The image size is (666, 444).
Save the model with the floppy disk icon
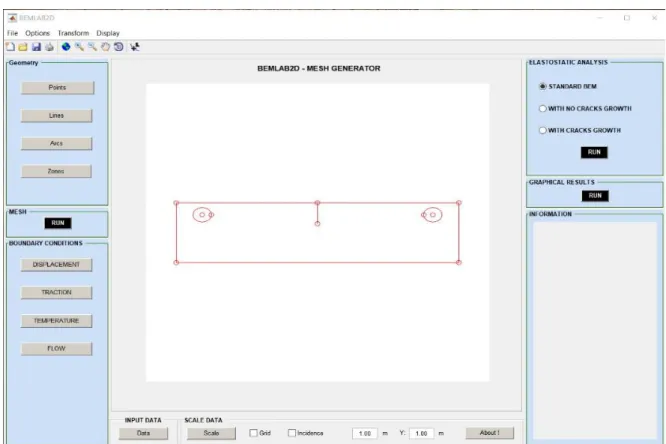point(36,47)
